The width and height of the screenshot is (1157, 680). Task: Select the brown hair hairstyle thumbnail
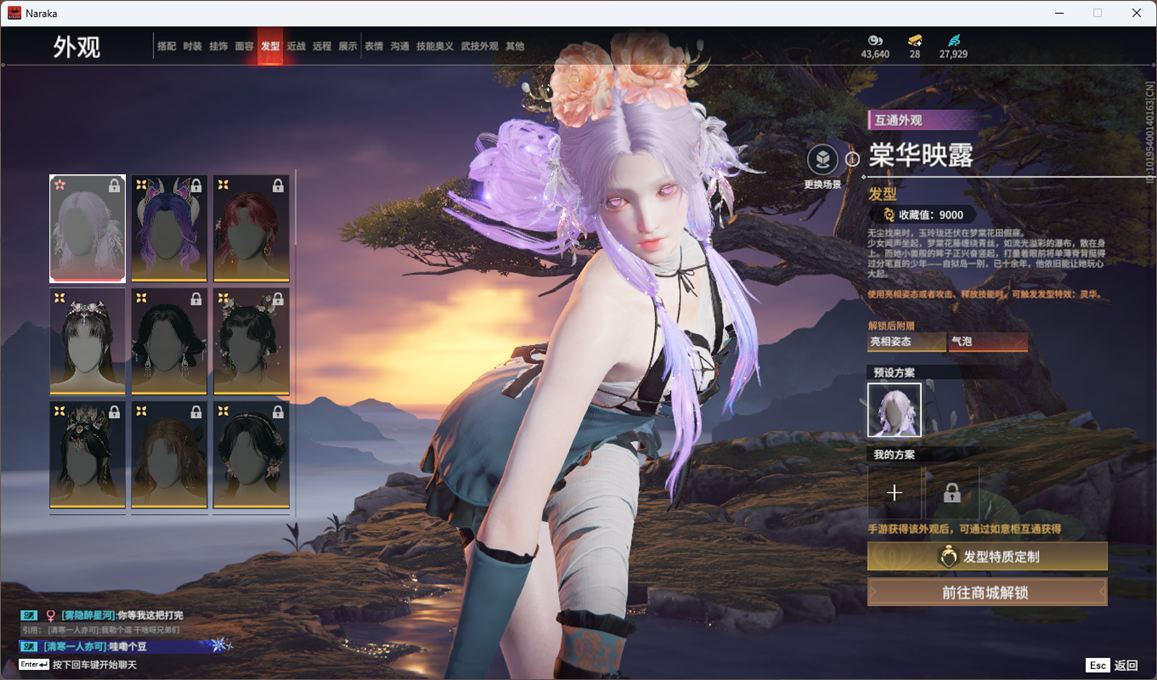tap(169, 454)
